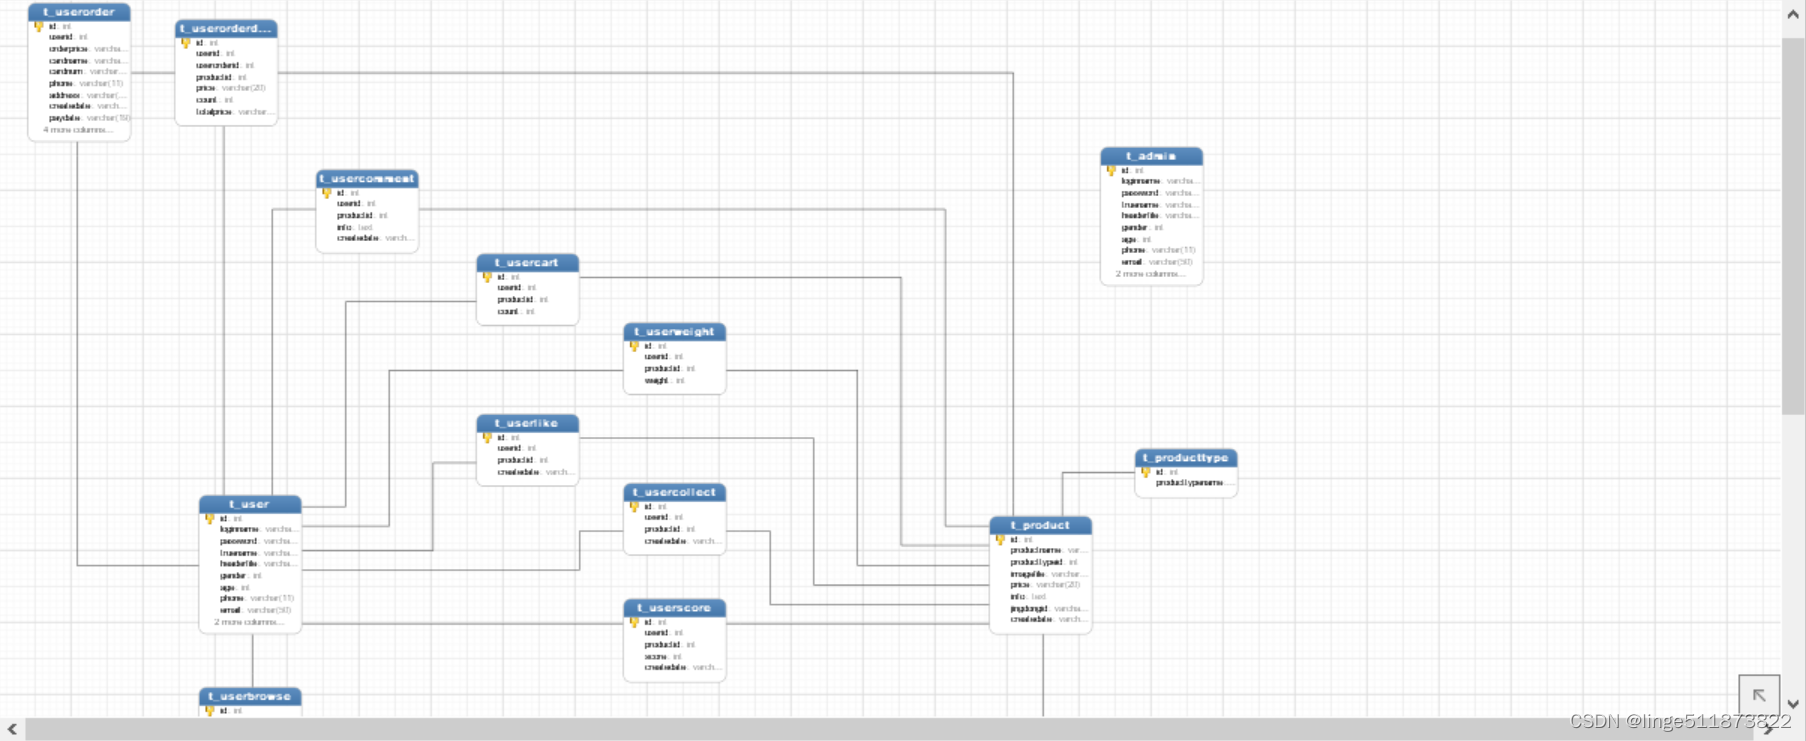Click the 'gender : int' column in t_admin

[1142, 228]
